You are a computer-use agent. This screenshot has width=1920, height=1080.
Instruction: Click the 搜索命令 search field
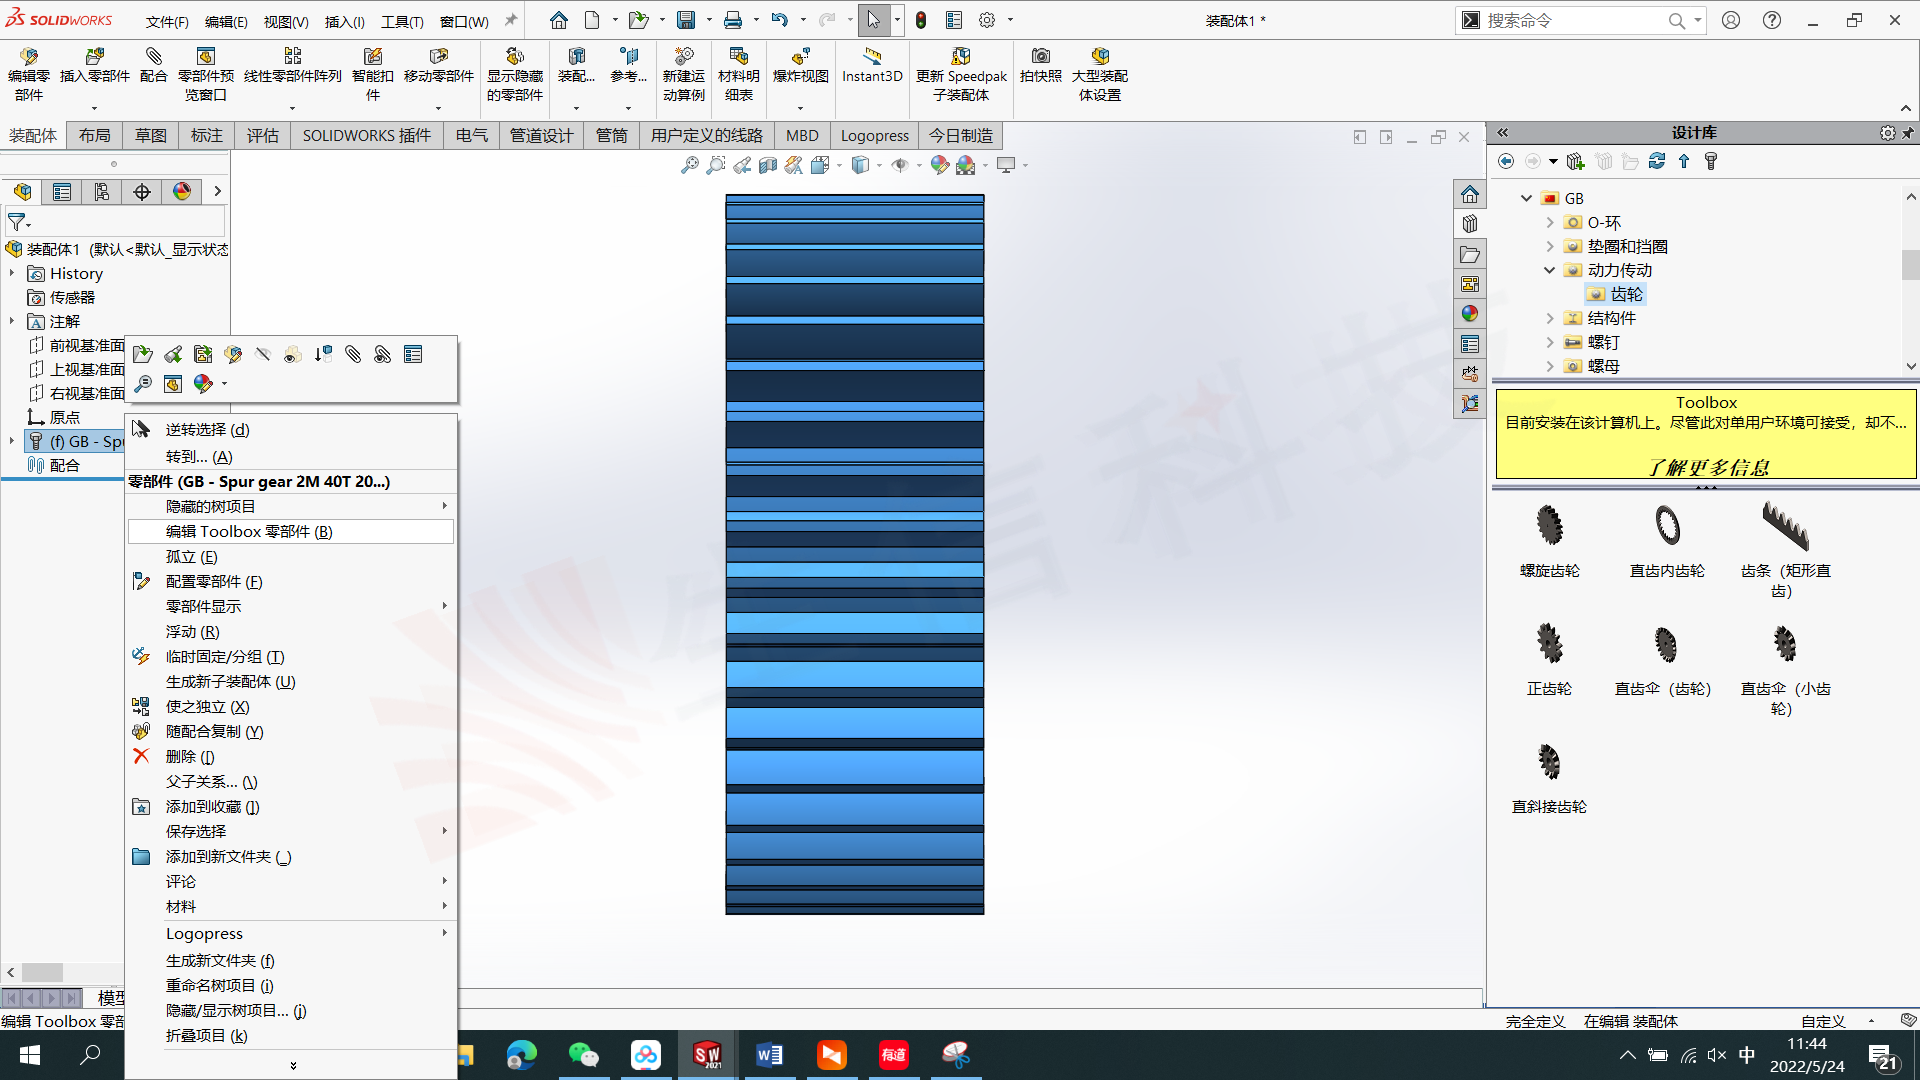pos(1575,20)
